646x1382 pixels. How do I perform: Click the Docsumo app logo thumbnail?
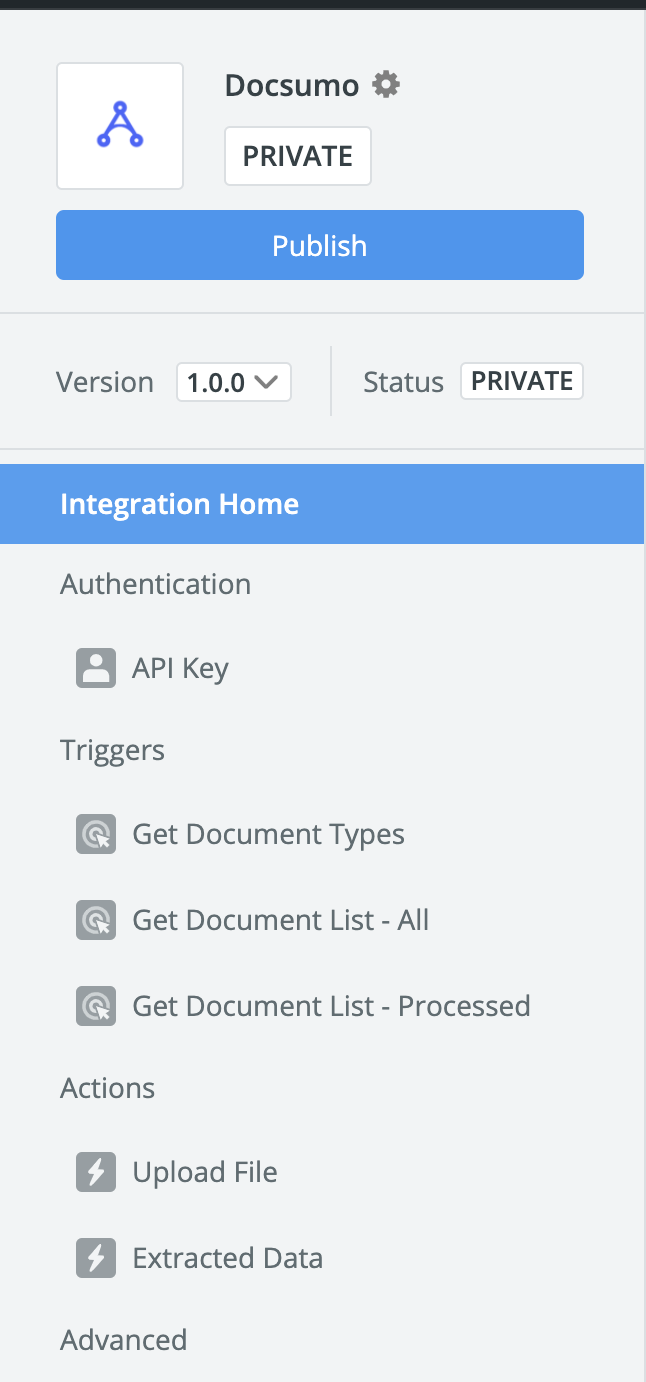(120, 126)
